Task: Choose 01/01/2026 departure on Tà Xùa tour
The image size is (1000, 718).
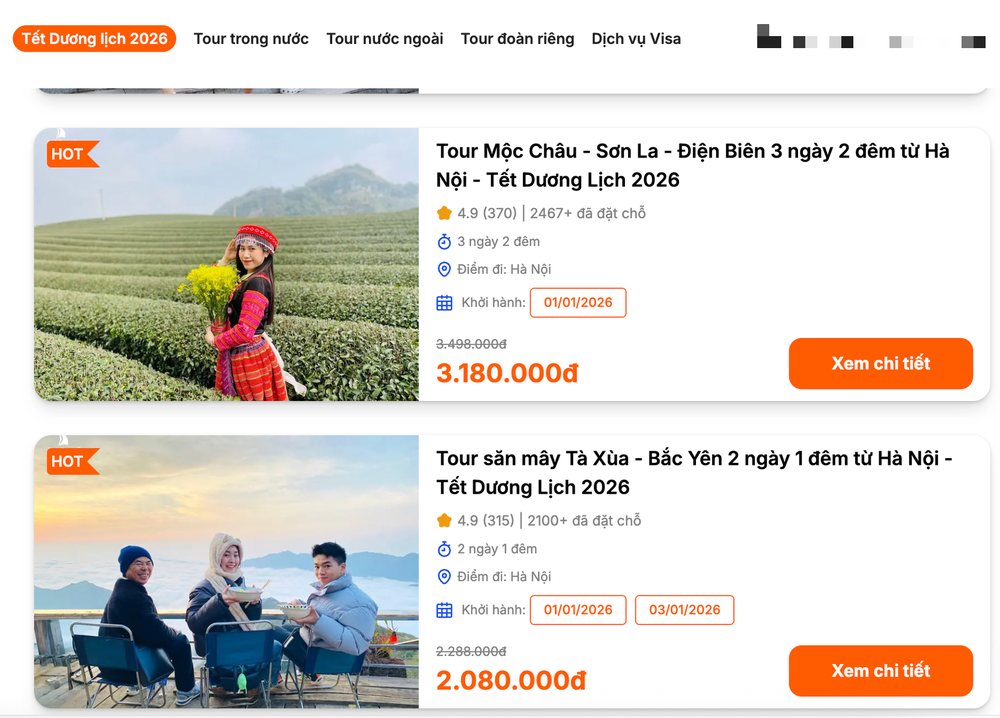Action: [578, 609]
